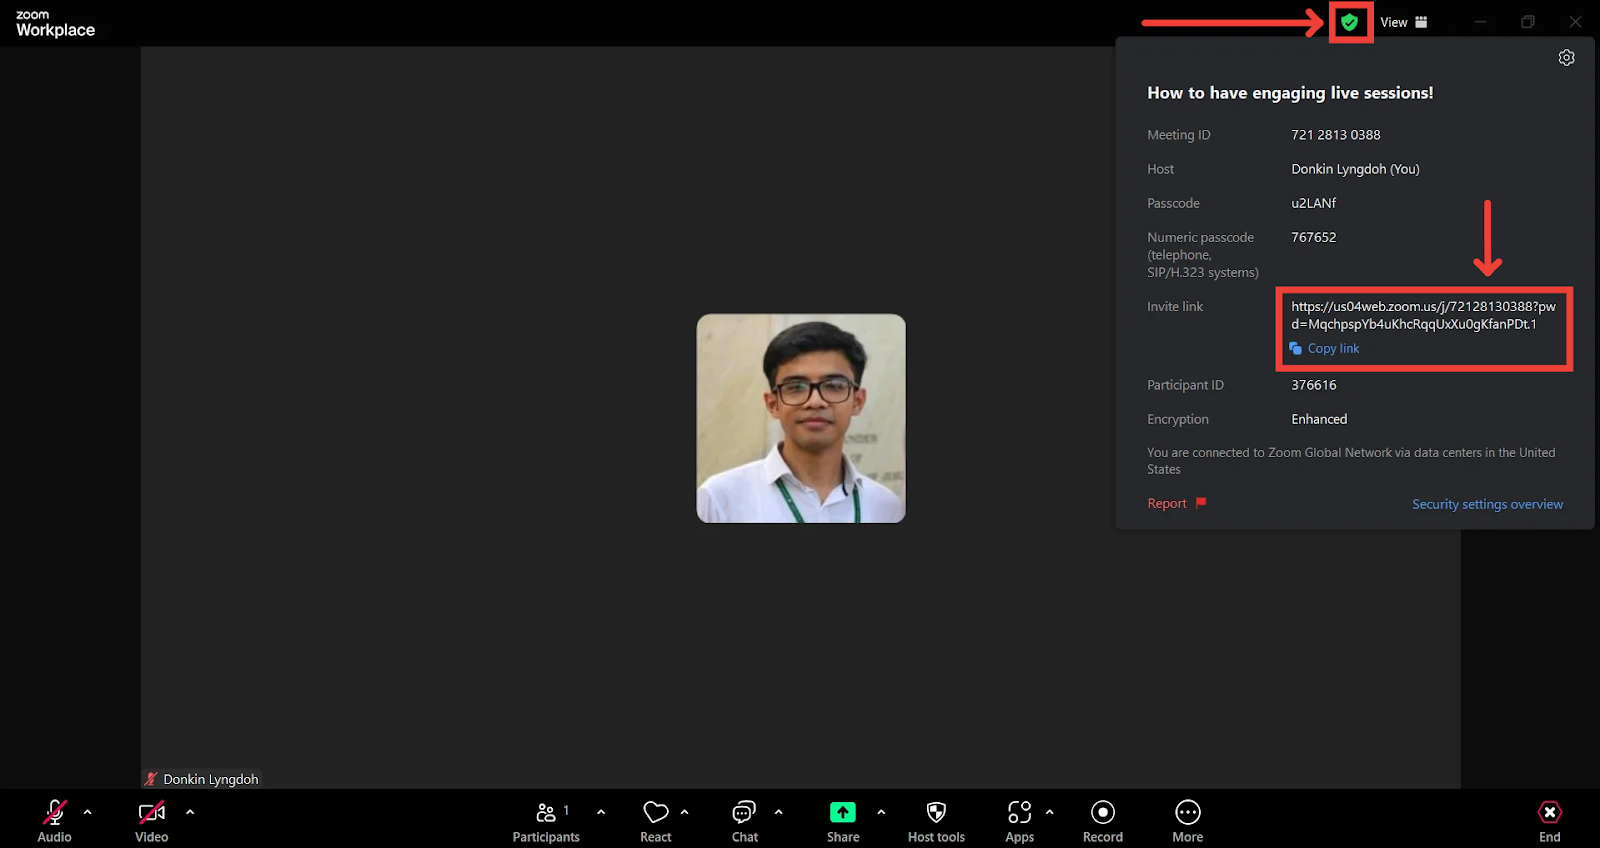1600x848 pixels.
Task: Expand share options arrow next to Share
Action: pos(881,812)
